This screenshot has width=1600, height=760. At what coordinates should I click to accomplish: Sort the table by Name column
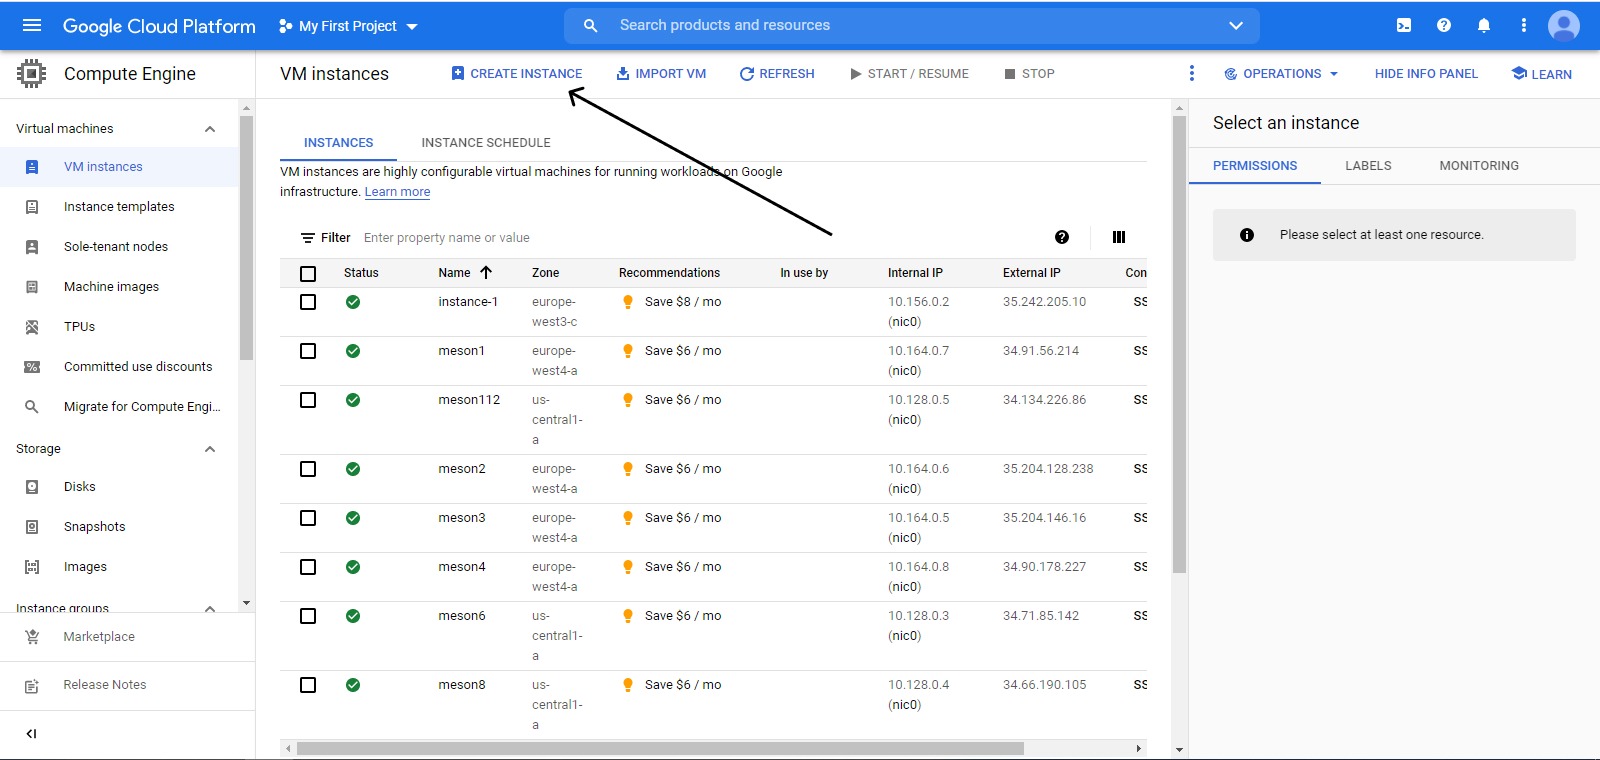465,273
